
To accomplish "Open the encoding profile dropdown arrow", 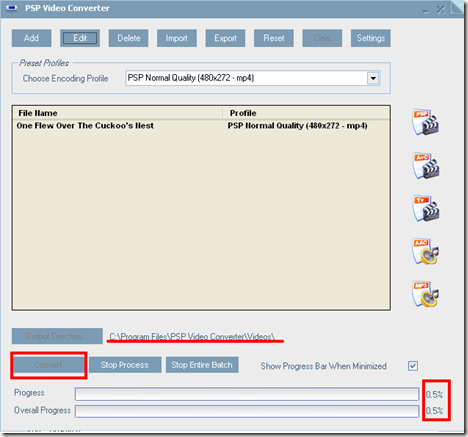I will pyautogui.click(x=373, y=78).
